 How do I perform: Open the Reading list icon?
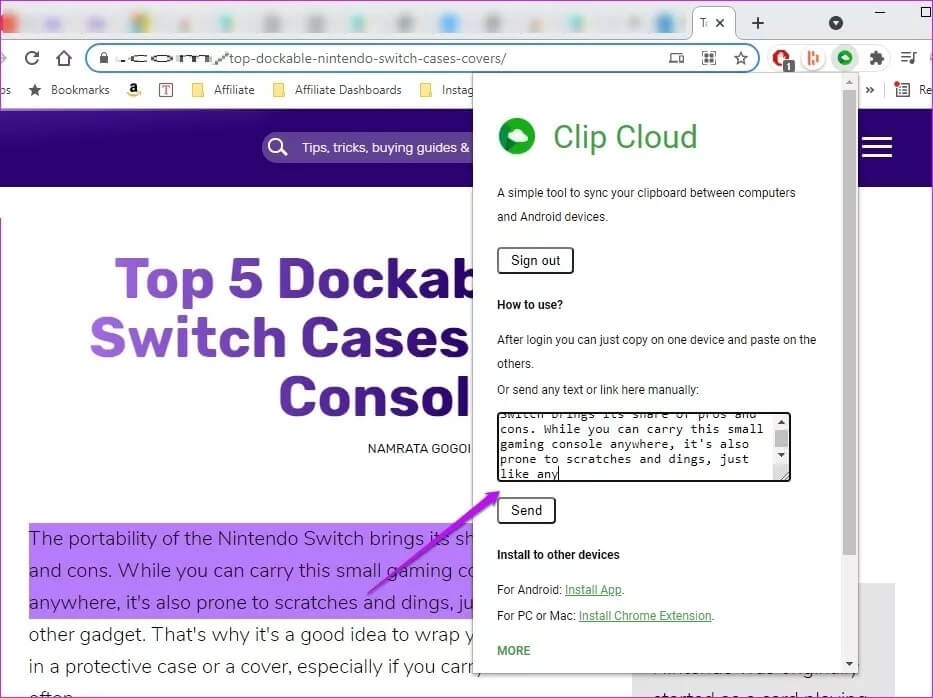point(903,90)
